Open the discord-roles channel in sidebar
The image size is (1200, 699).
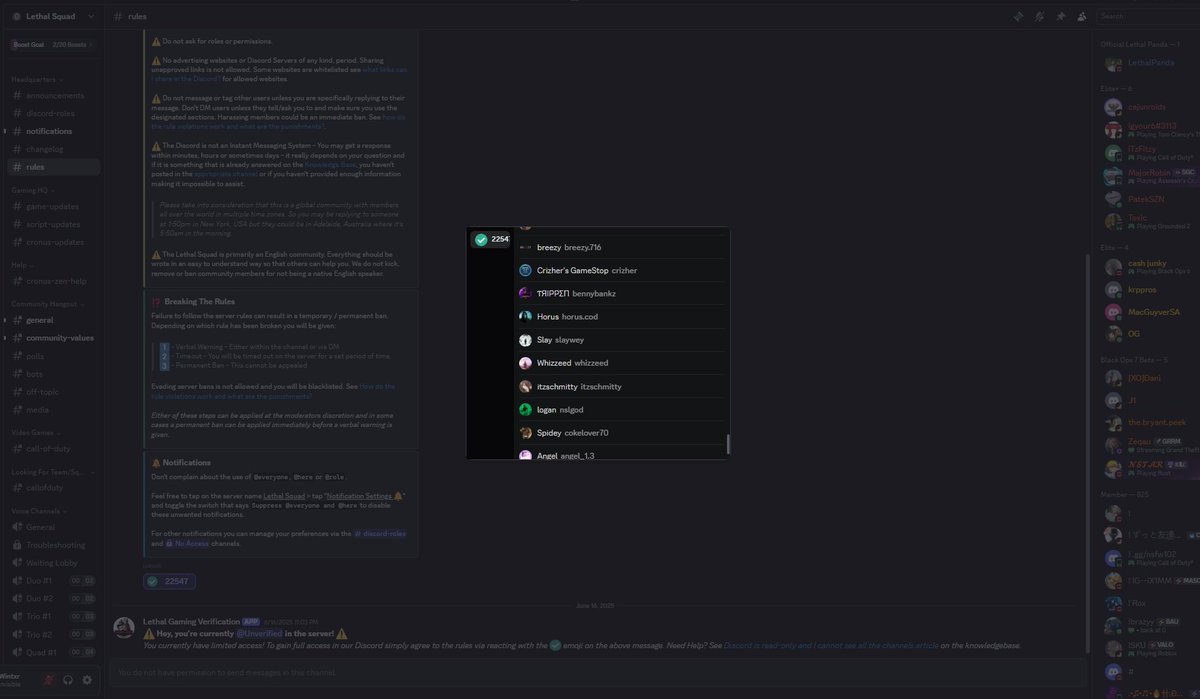[x=54, y=113]
